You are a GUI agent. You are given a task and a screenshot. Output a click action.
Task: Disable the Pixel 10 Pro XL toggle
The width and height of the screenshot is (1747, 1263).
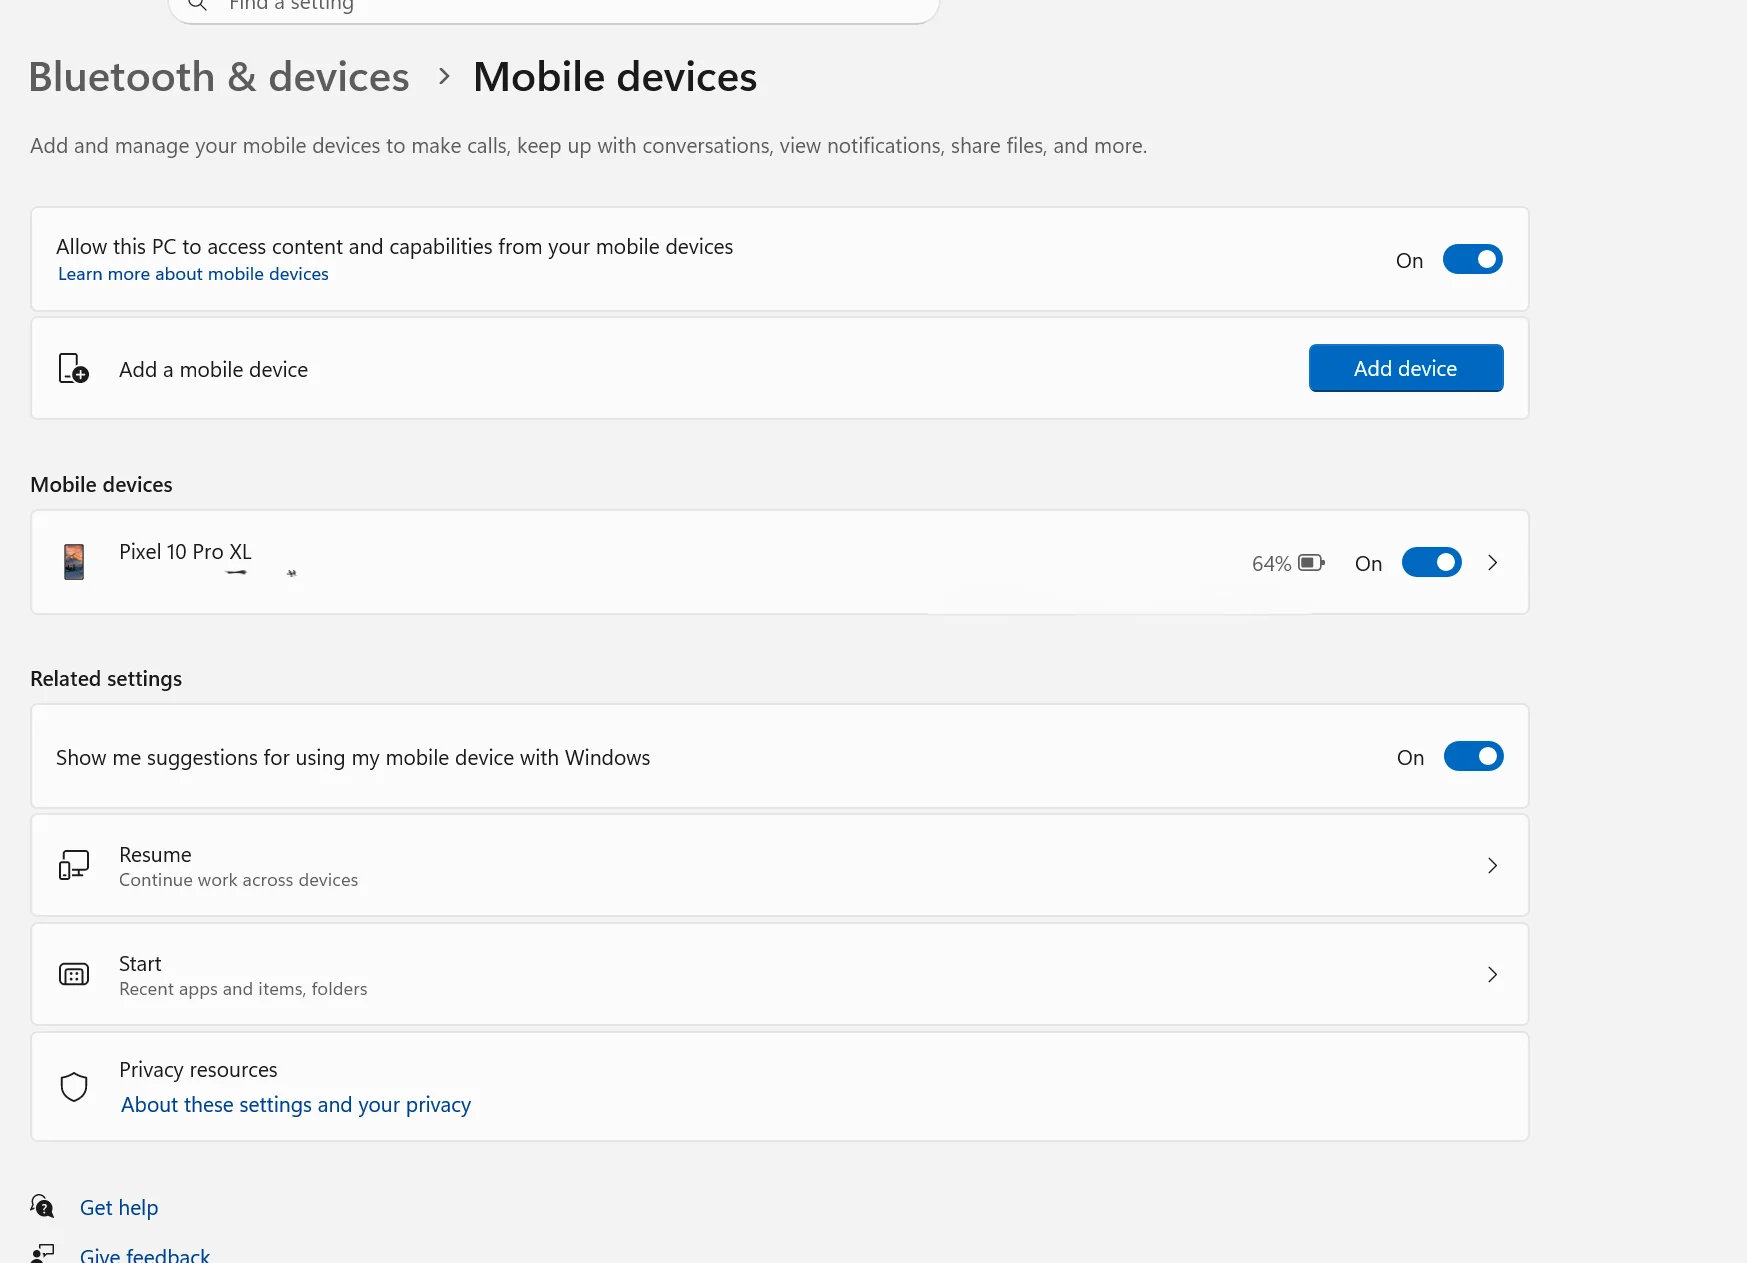(x=1431, y=563)
